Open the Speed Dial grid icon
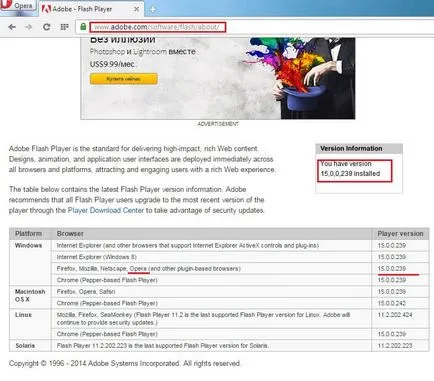Viewport: 434px width, 381px height. click(x=64, y=27)
